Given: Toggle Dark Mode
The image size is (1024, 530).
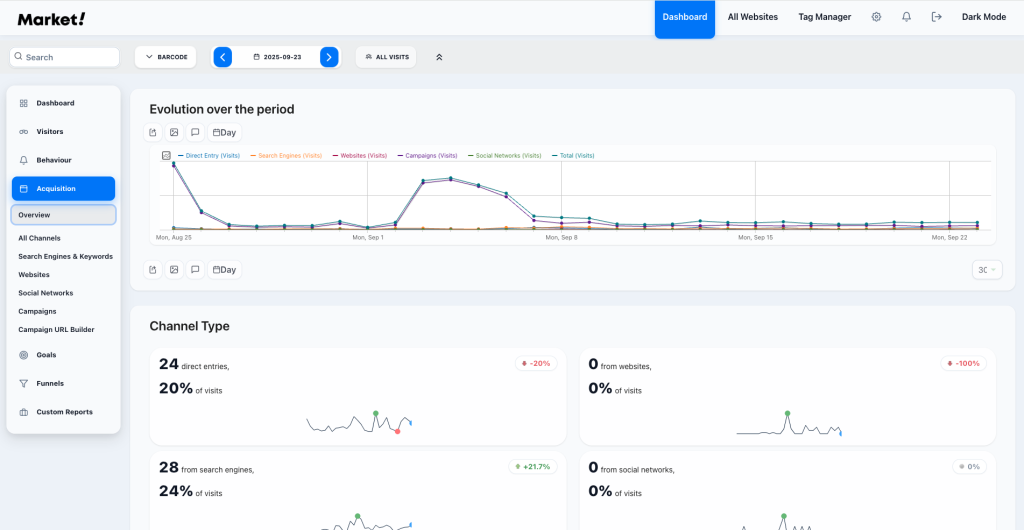Looking at the screenshot, I should [983, 17].
